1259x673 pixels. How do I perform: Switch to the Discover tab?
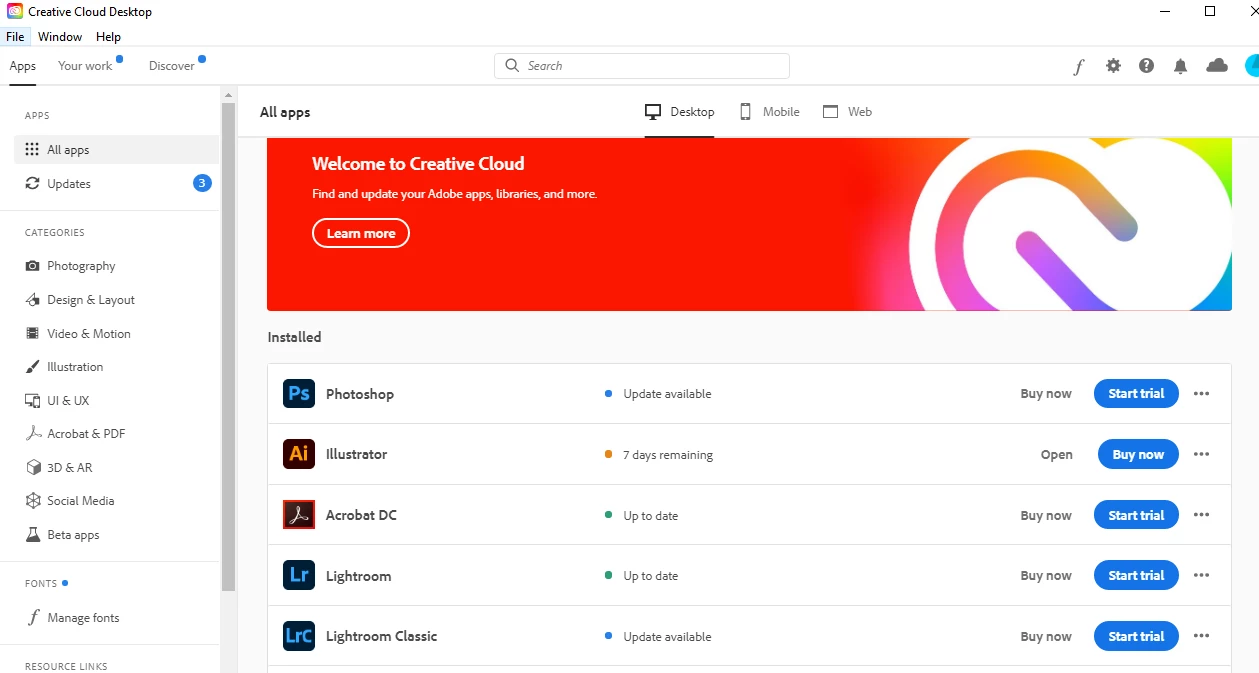172,66
